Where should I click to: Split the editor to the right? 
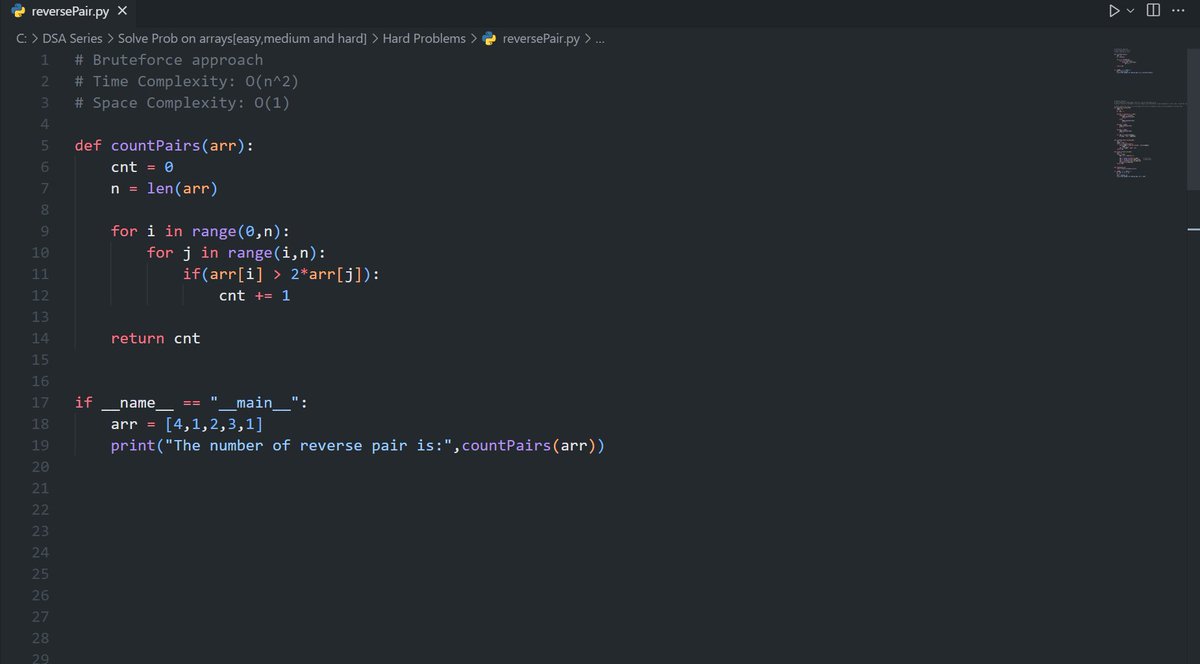click(x=1153, y=12)
